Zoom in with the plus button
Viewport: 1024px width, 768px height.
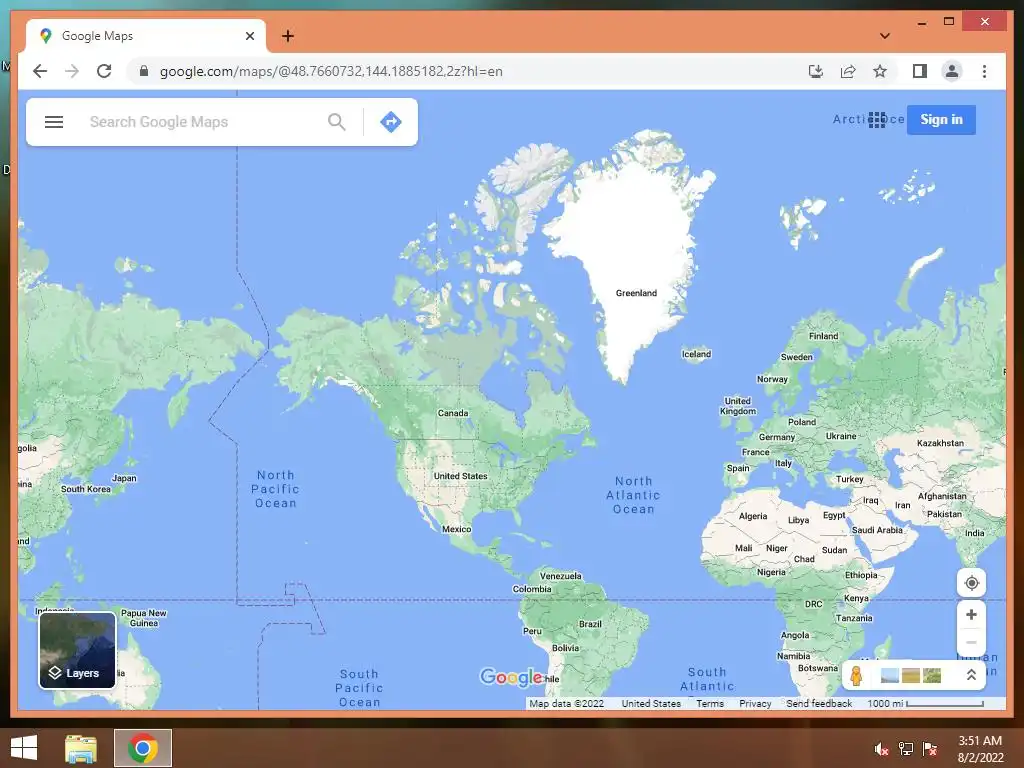tap(971, 615)
